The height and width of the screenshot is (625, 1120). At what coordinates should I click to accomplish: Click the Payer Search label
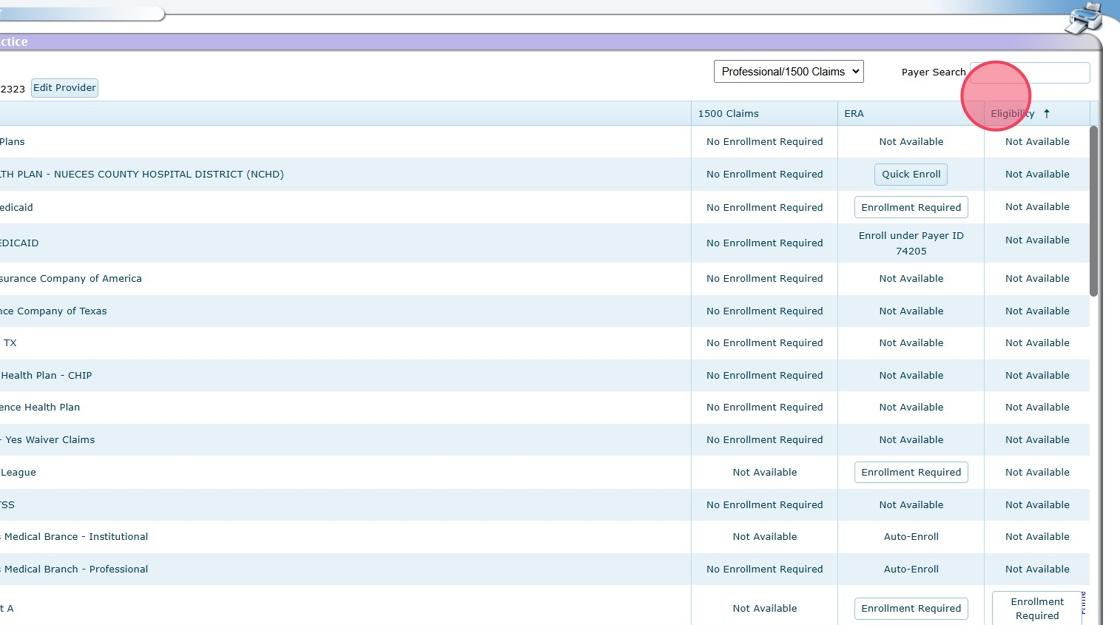(933, 72)
